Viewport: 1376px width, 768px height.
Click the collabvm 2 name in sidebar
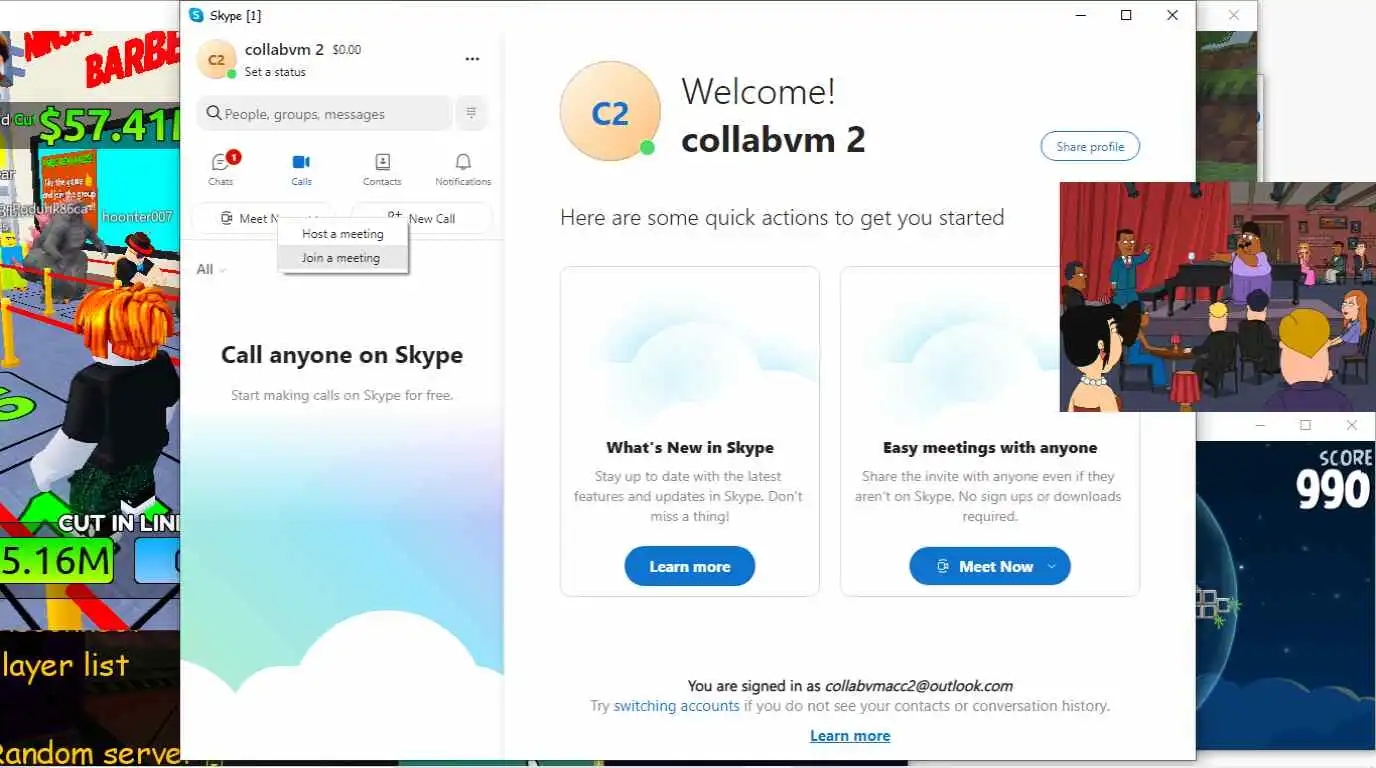pyautogui.click(x=284, y=50)
